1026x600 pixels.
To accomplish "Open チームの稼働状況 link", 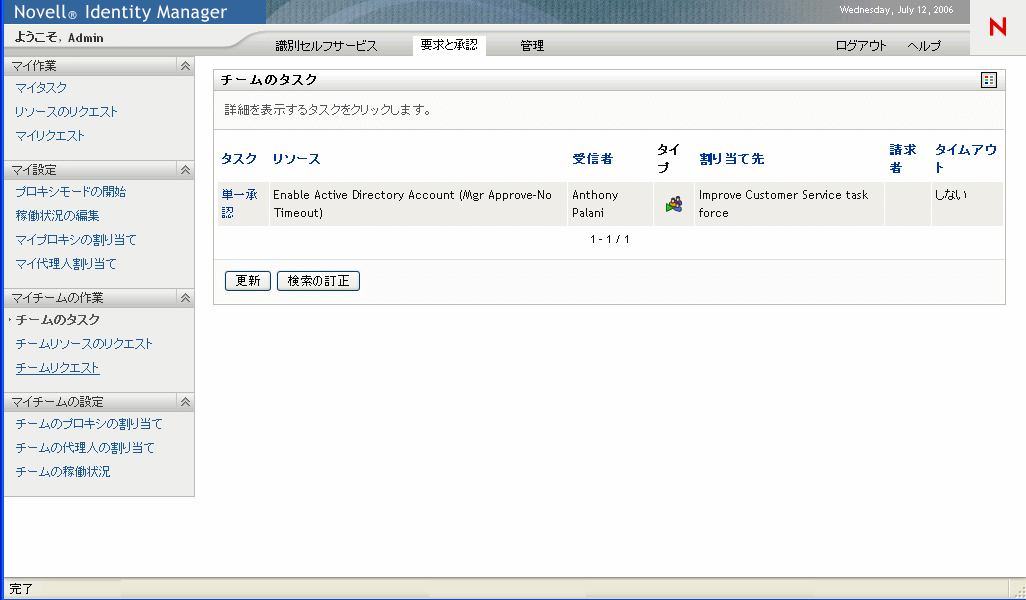I will pos(63,472).
